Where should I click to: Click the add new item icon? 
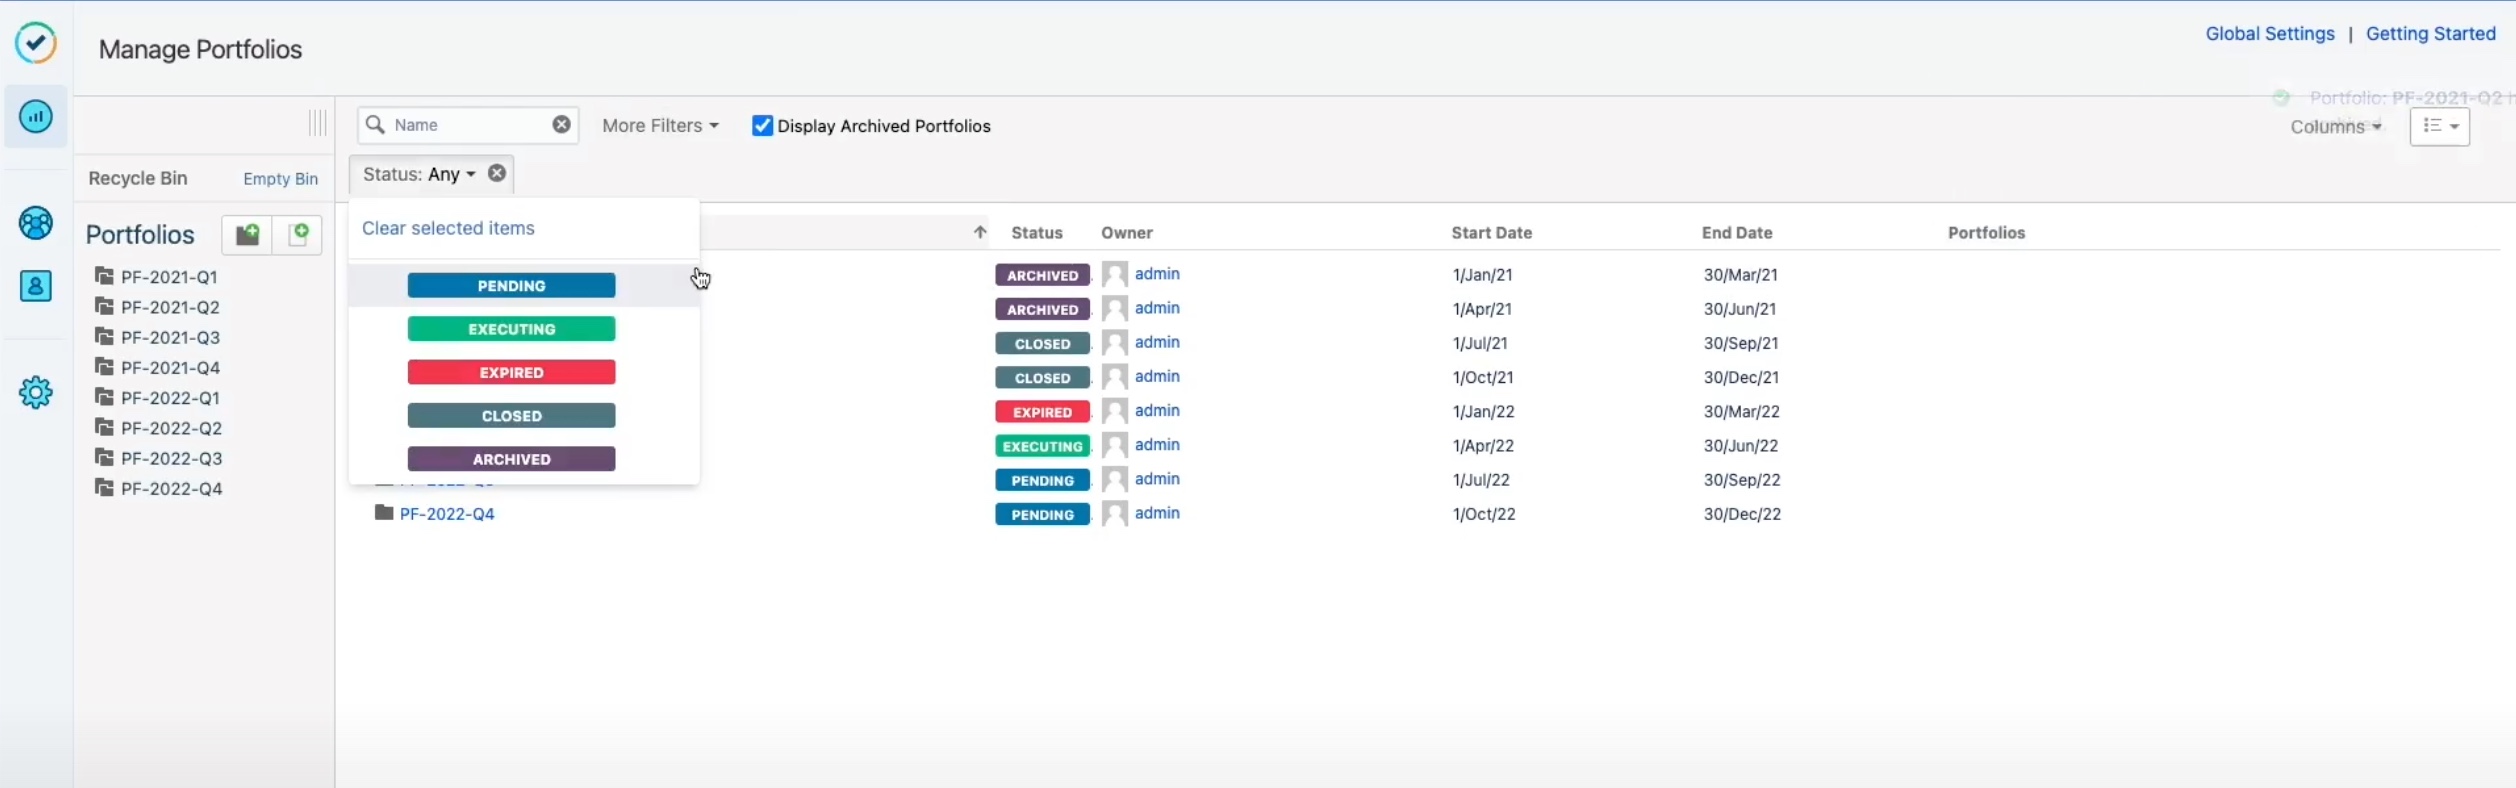pos(298,235)
